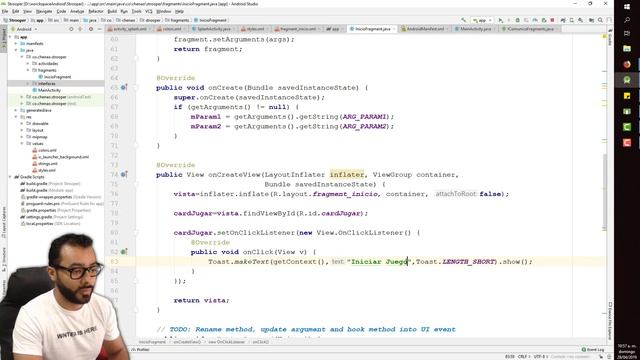Open the VCS menu
This screenshot has width=640, height=360.
click(149, 11)
